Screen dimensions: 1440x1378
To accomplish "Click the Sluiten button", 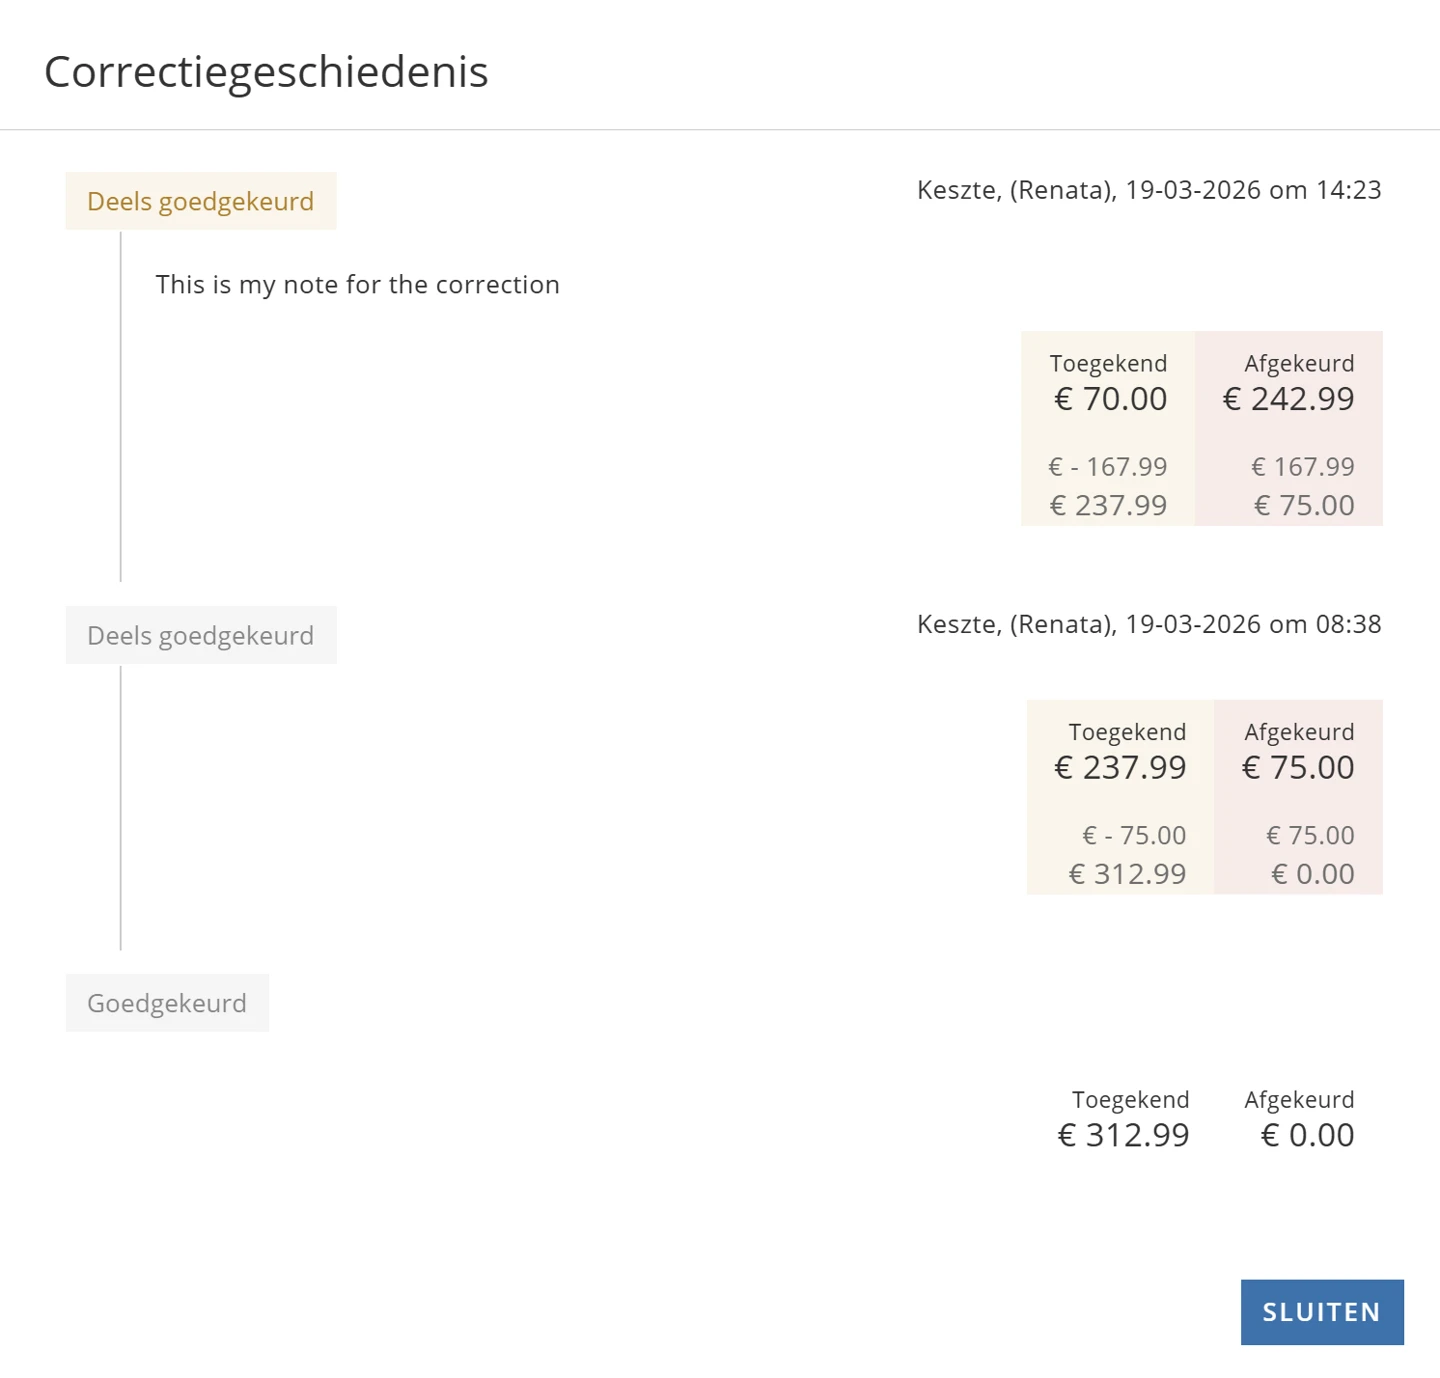I will coord(1321,1312).
